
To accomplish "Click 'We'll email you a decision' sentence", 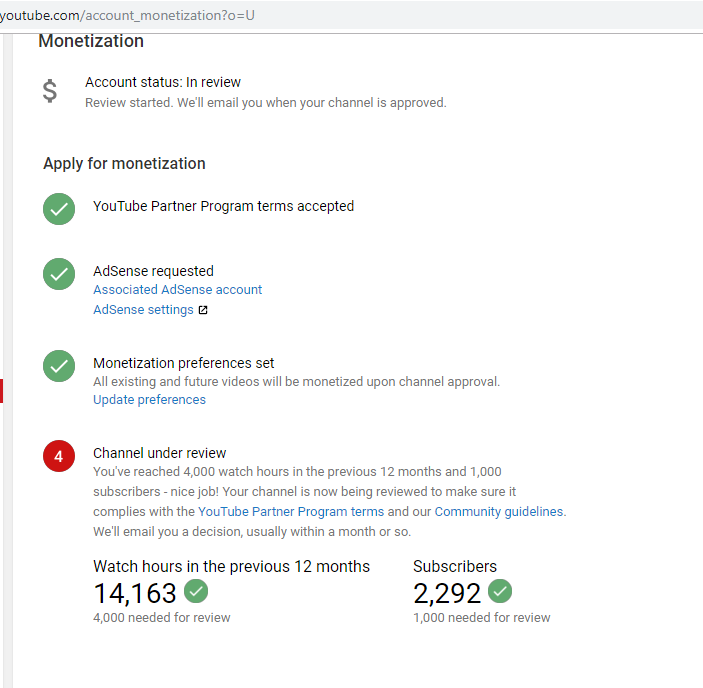I will coord(252,532).
